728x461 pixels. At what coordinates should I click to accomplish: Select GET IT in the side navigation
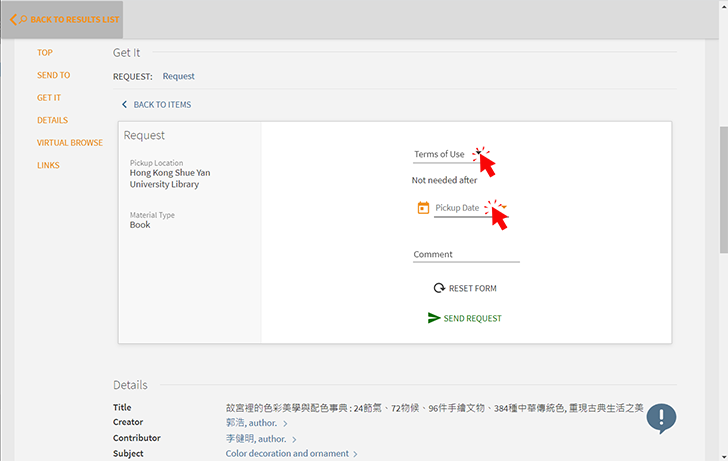(x=49, y=98)
